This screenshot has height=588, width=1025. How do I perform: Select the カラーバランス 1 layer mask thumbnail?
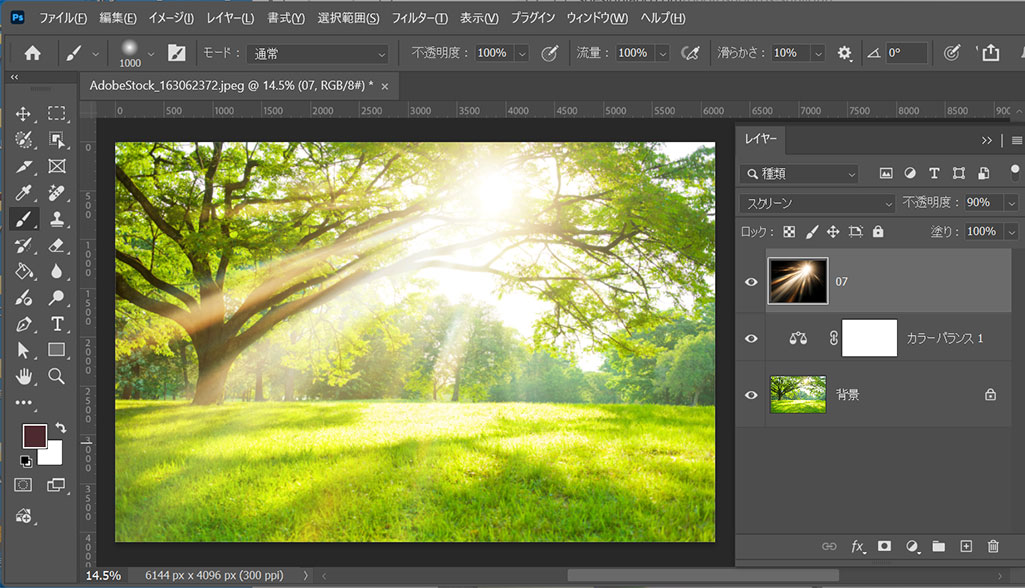coord(869,339)
